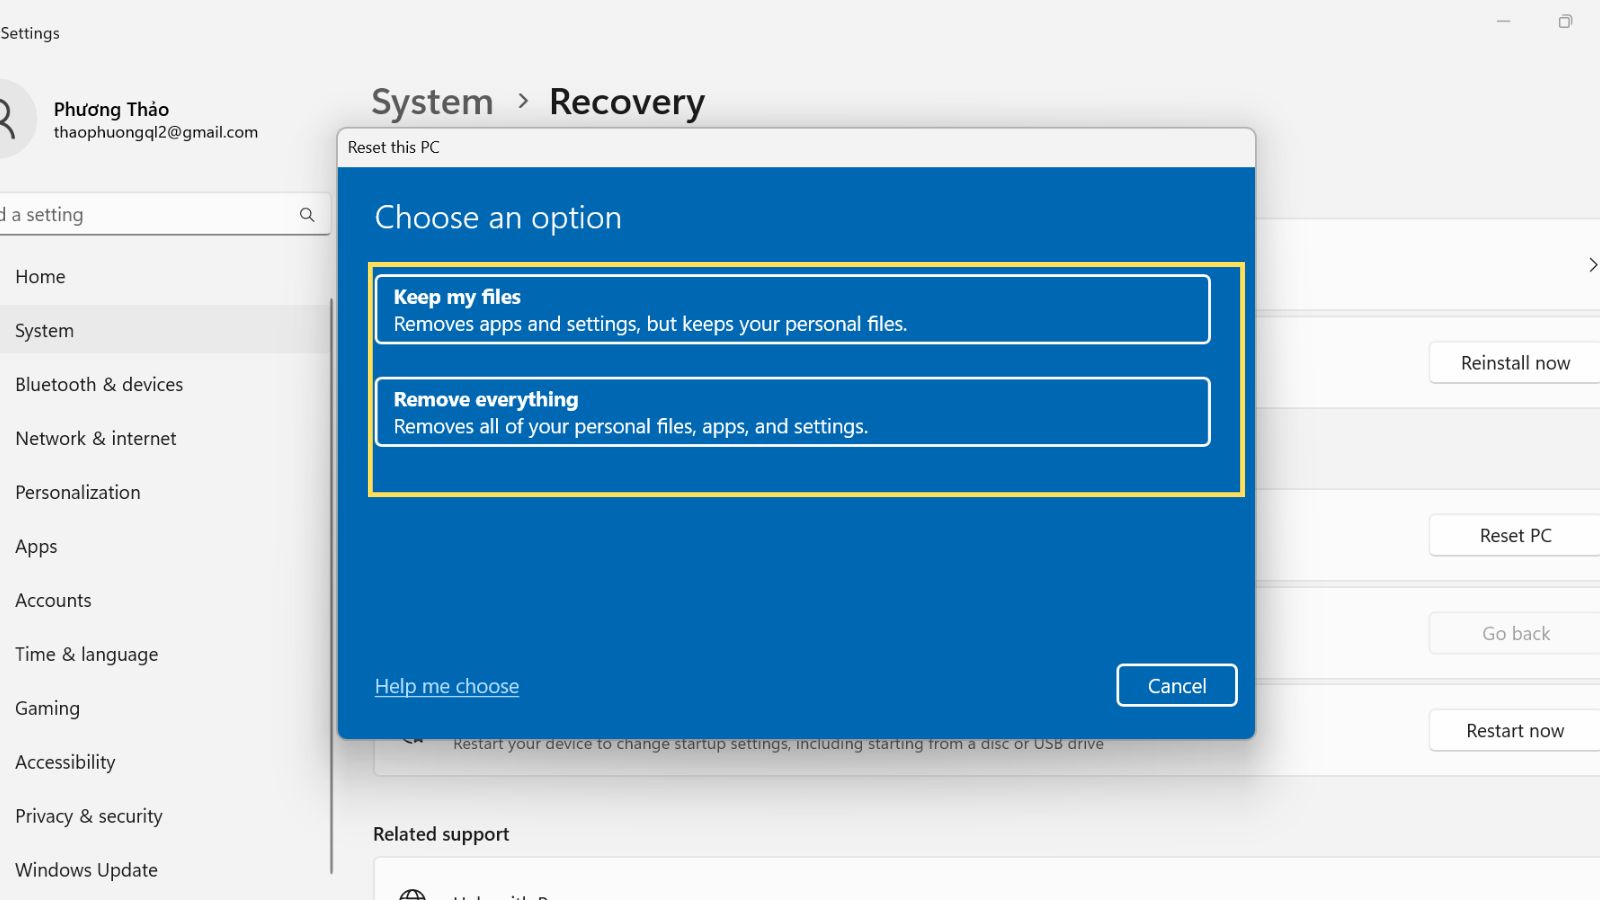1600x900 pixels.
Task: Click the Go back button
Action: click(x=1515, y=632)
